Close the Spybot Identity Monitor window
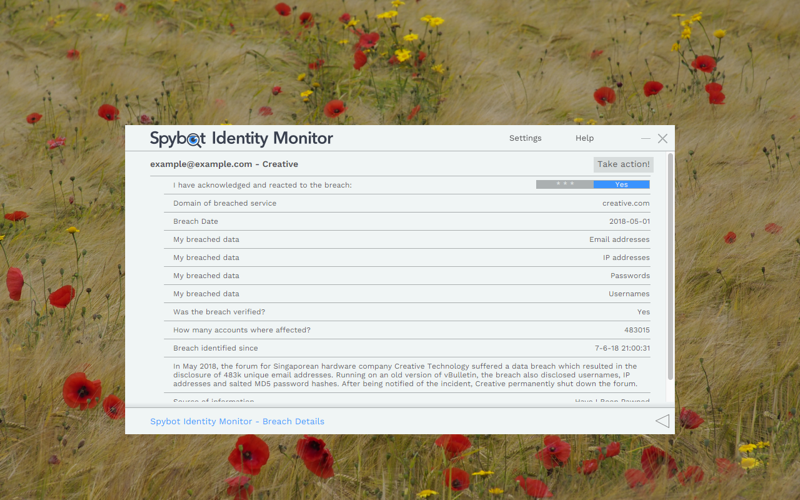Screen dimensions: 800x500 pyautogui.click(x=662, y=138)
